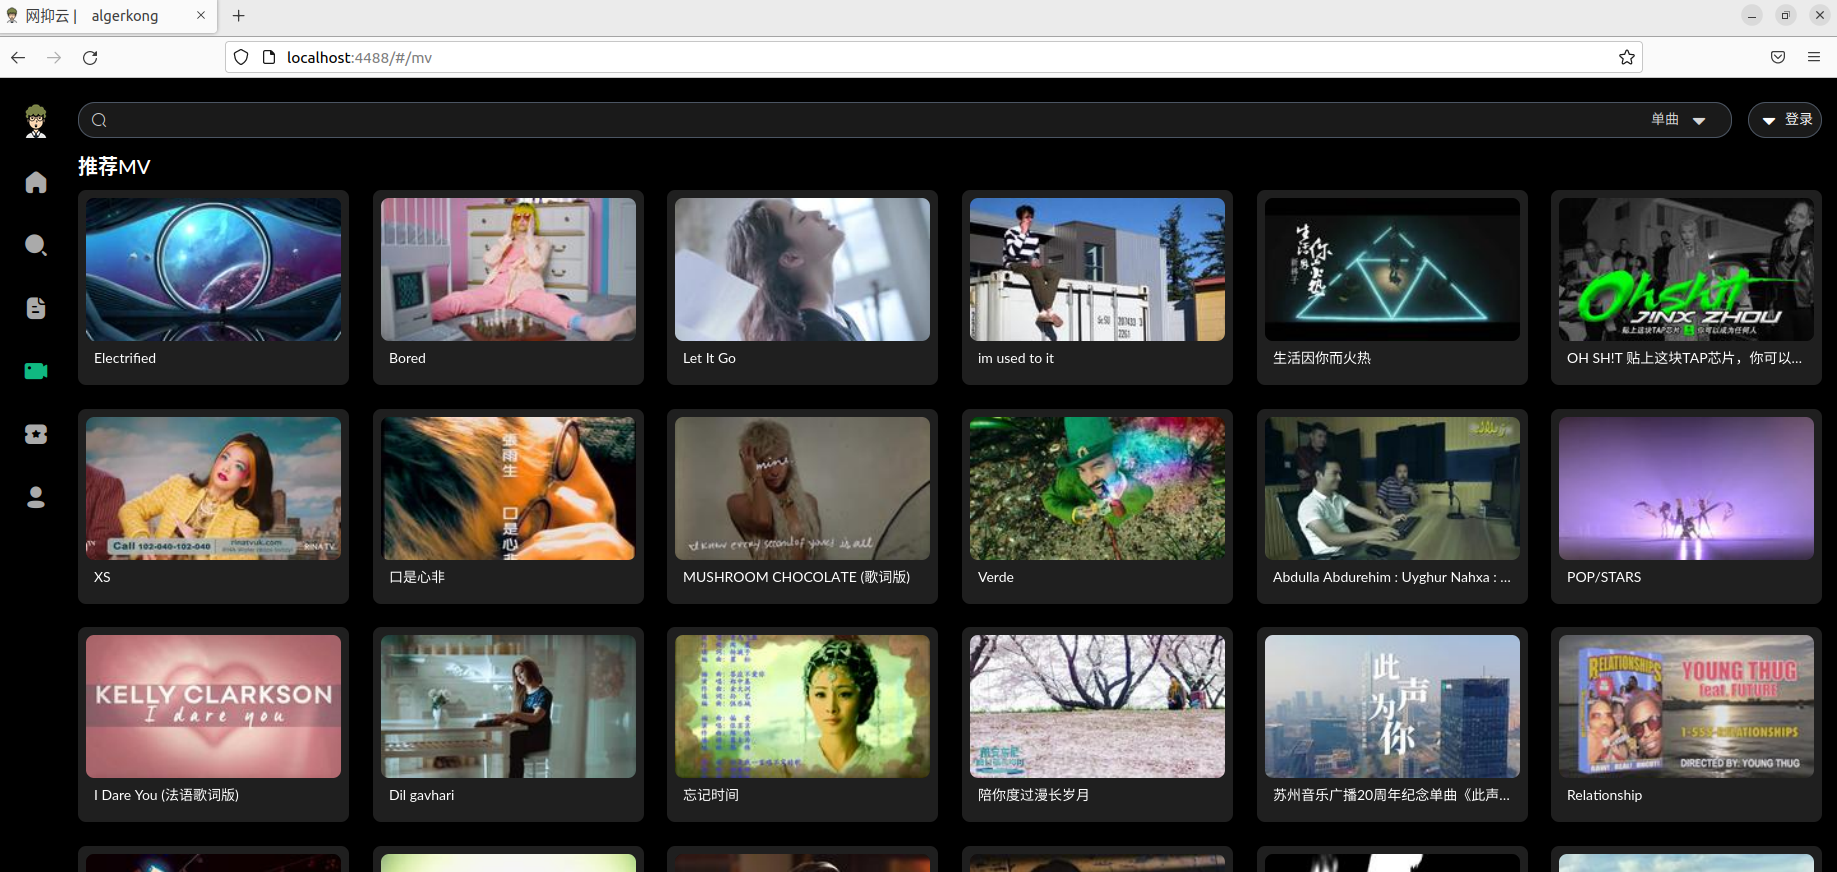
Task: Bookmark this page with star icon
Action: coord(1627,57)
